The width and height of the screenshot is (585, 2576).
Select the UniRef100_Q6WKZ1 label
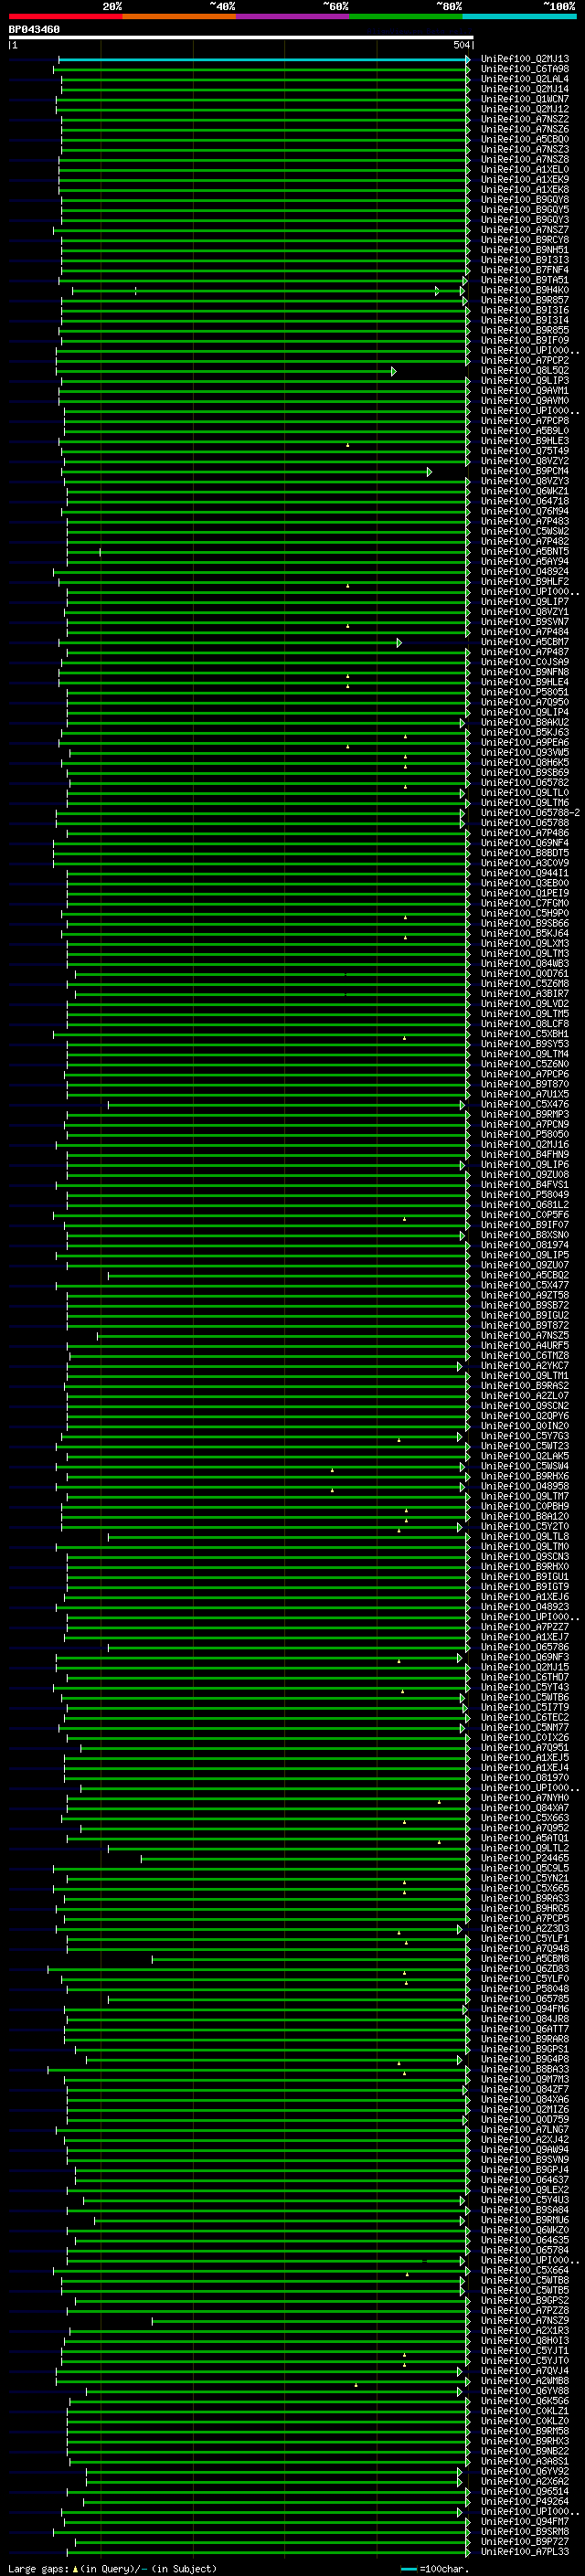tap(525, 491)
